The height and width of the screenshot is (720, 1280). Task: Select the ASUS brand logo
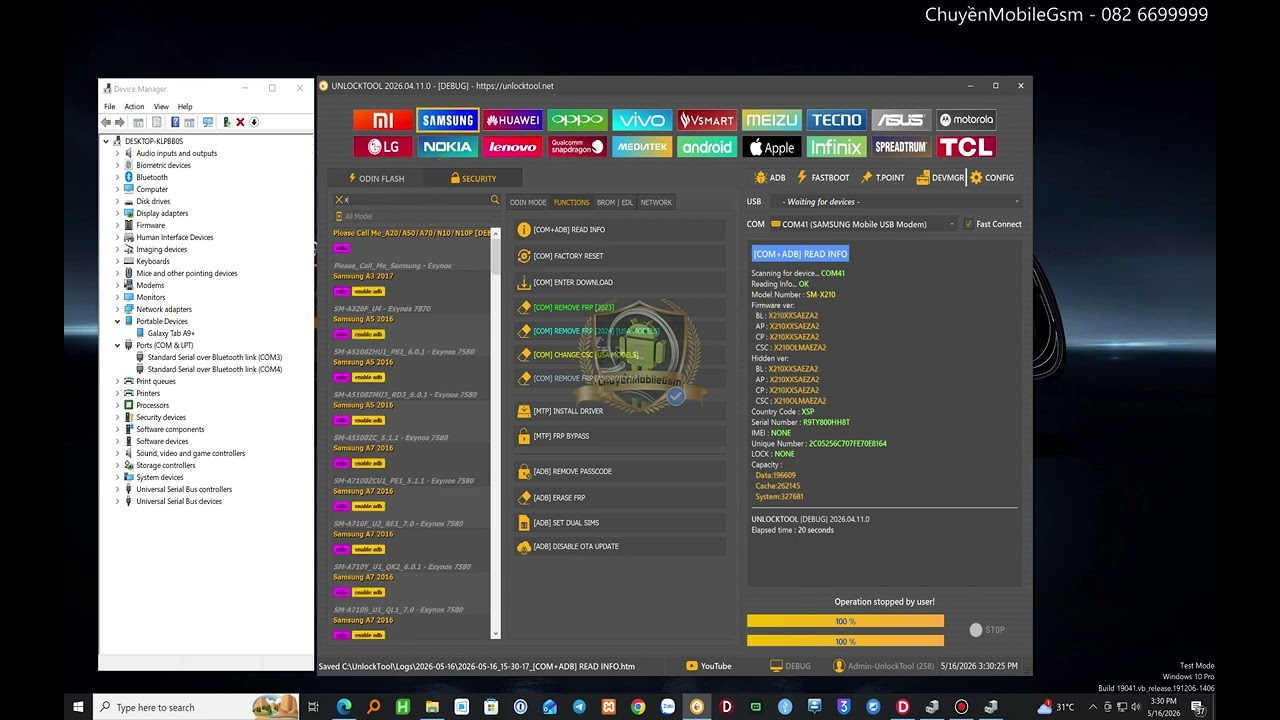[901, 120]
